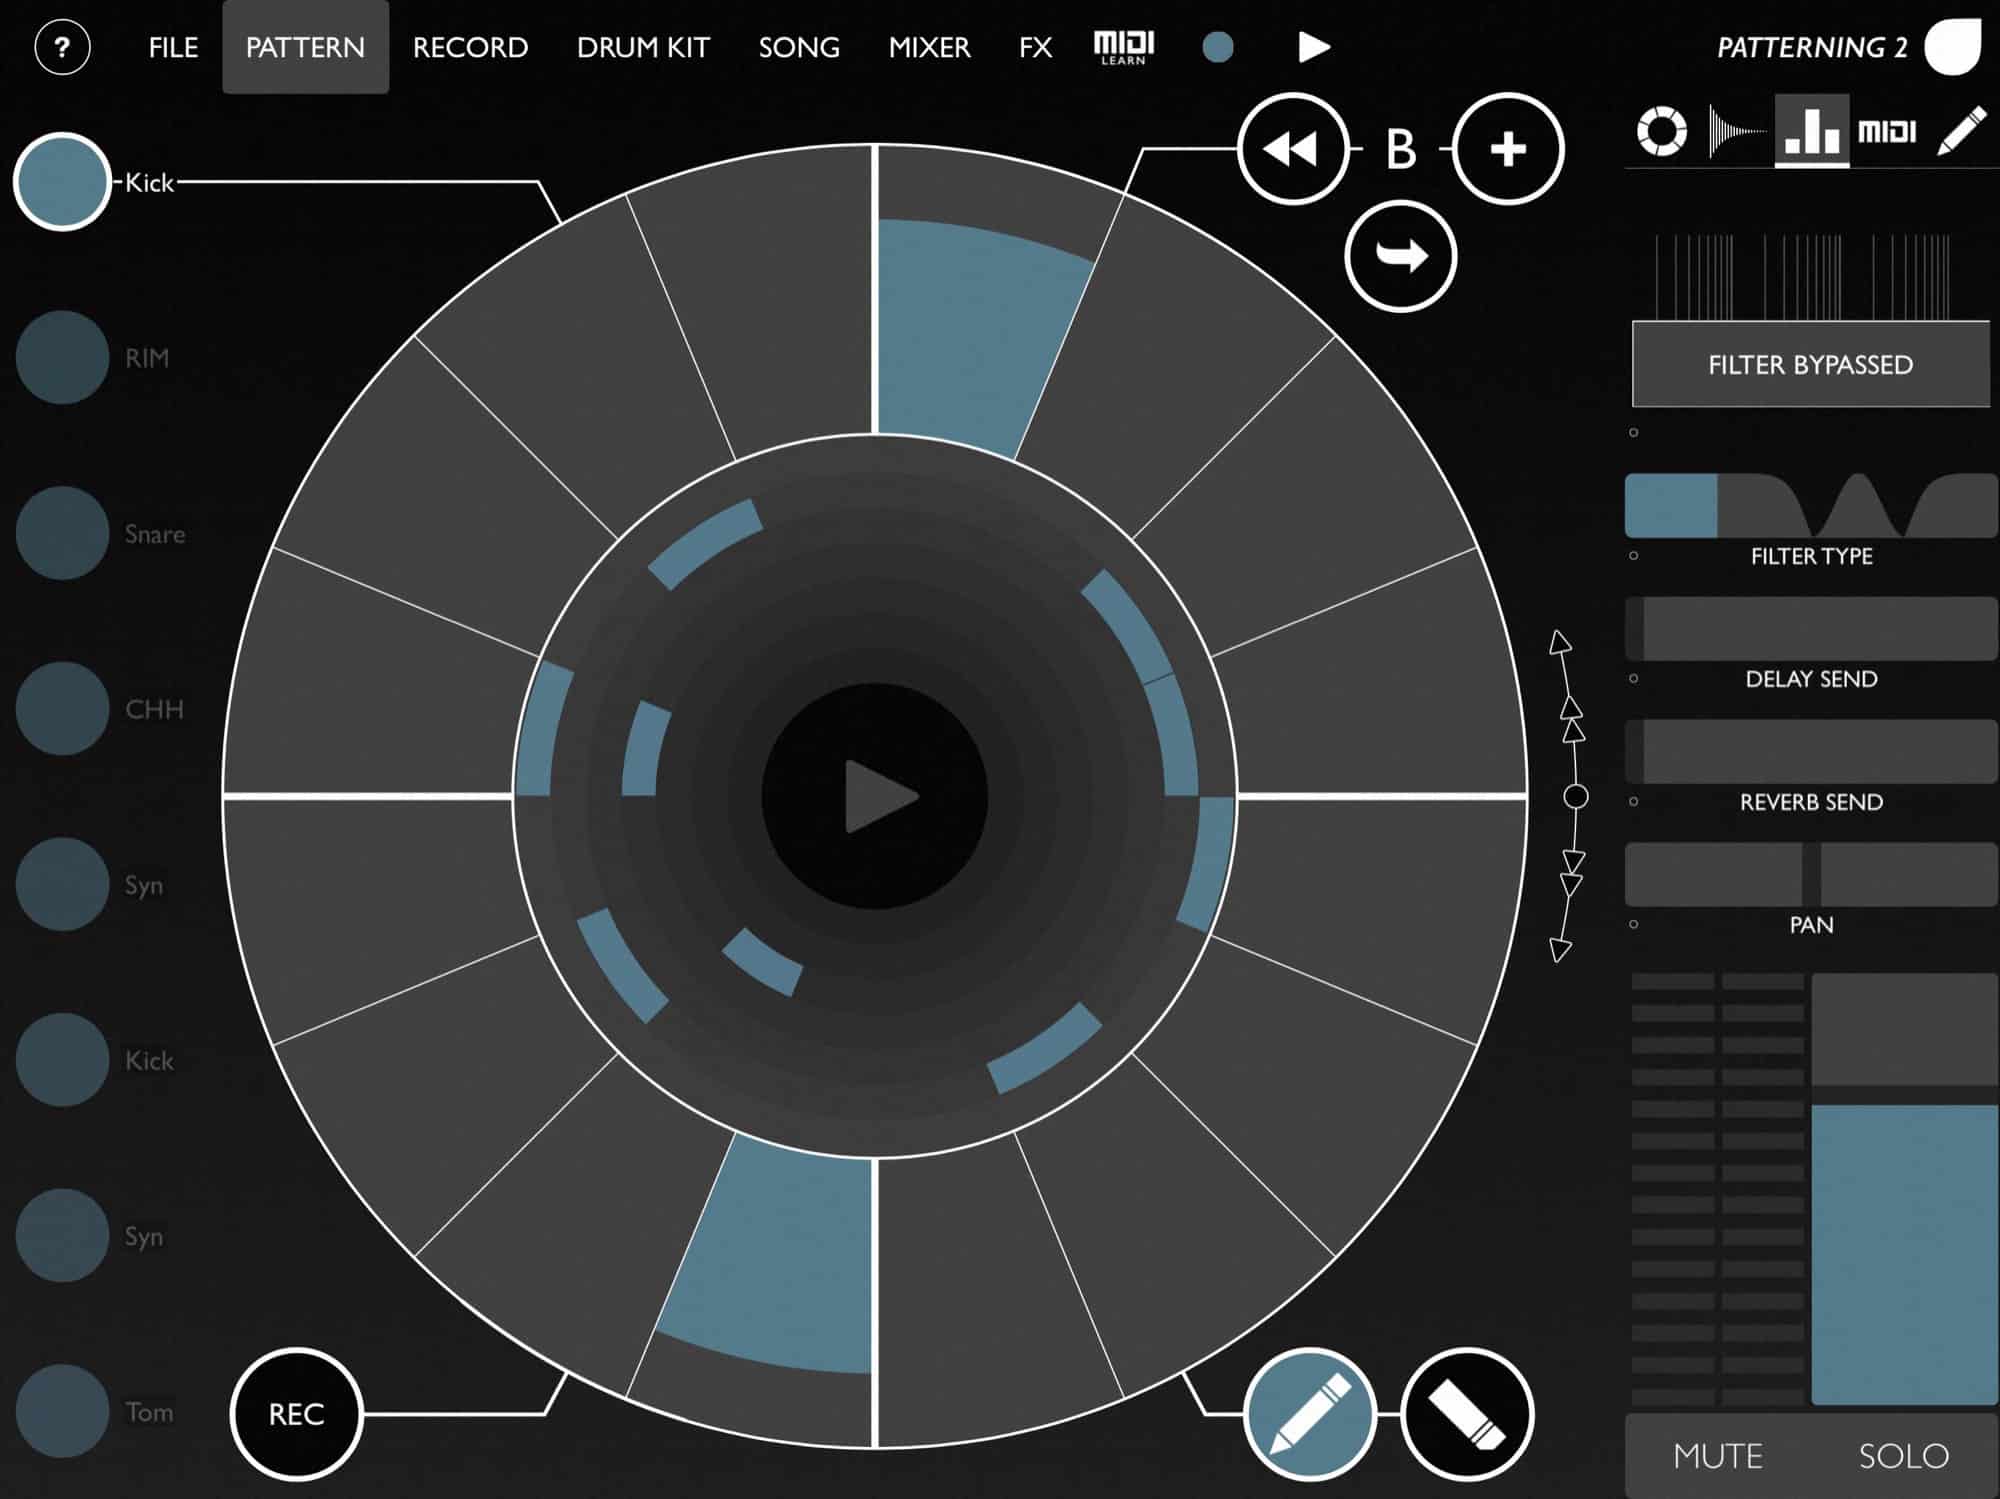This screenshot has width=2000, height=1499.
Task: Open the FILE menu
Action: tap(173, 47)
